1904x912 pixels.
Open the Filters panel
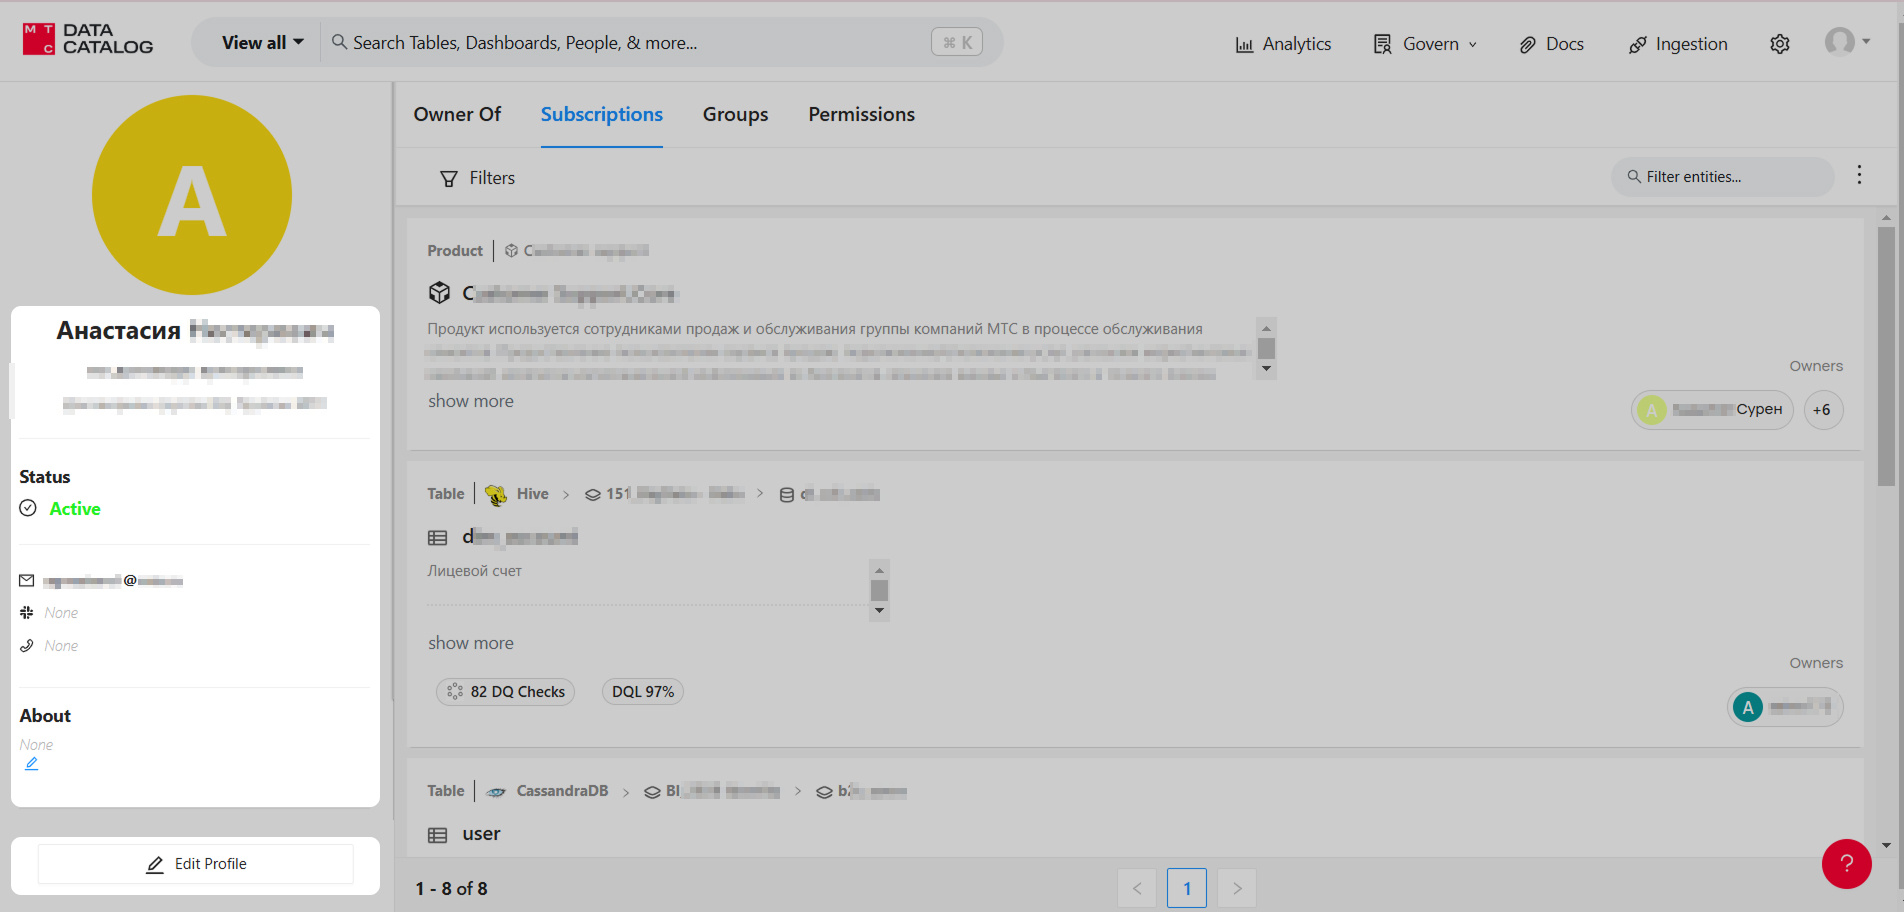click(478, 178)
